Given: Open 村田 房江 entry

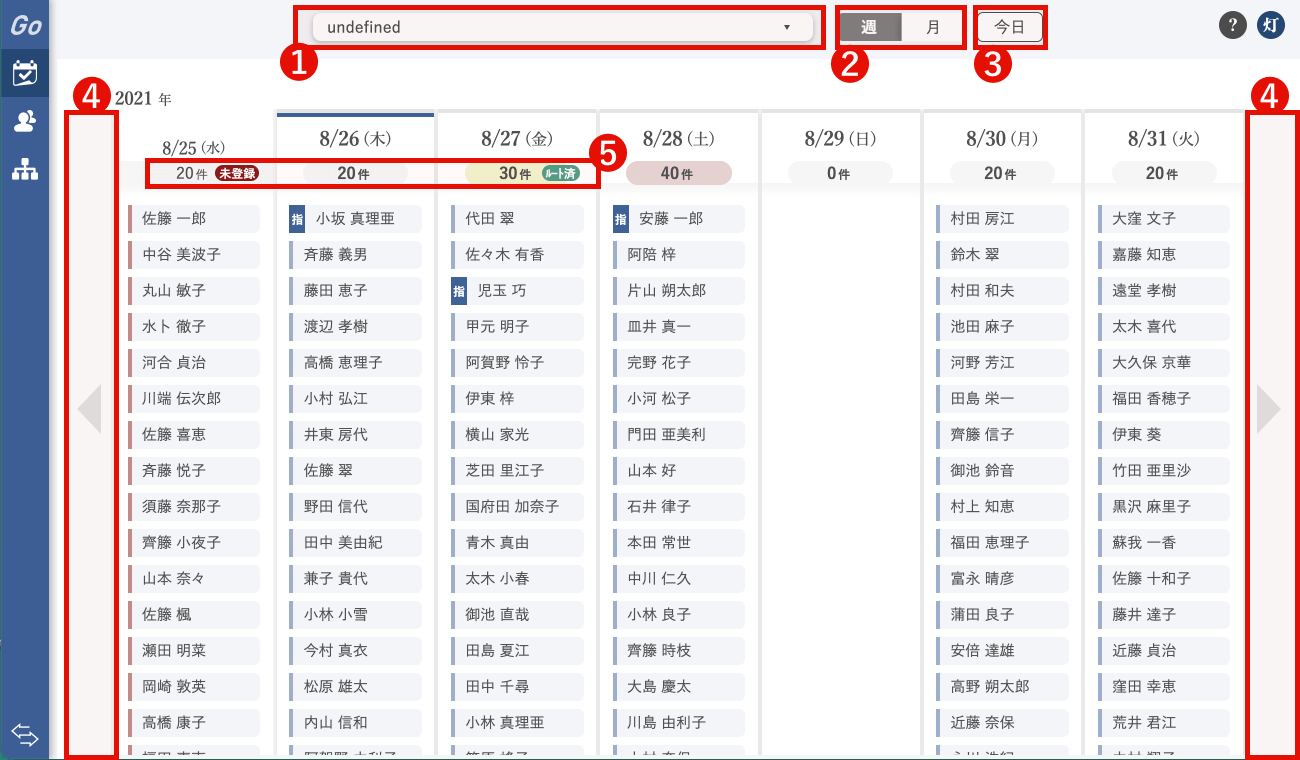Looking at the screenshot, I should pos(1002,219).
